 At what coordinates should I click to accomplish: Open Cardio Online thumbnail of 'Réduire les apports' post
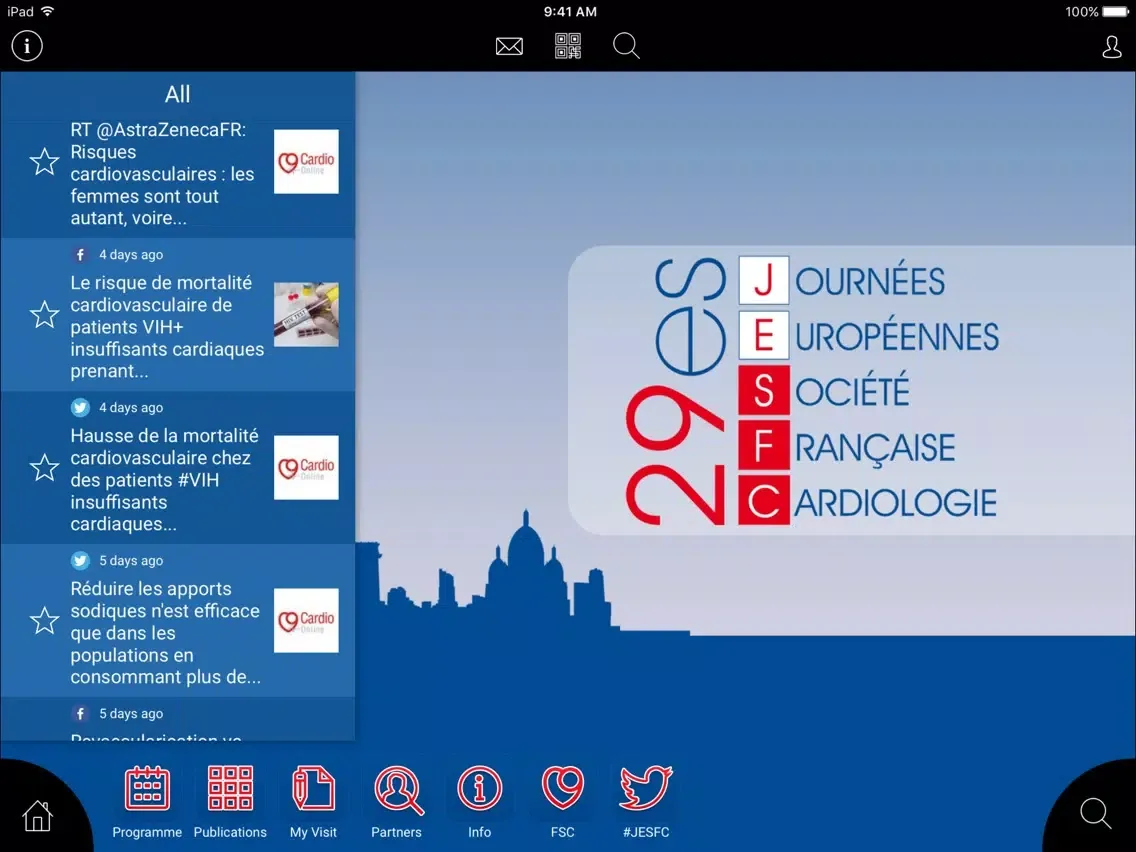(x=306, y=620)
